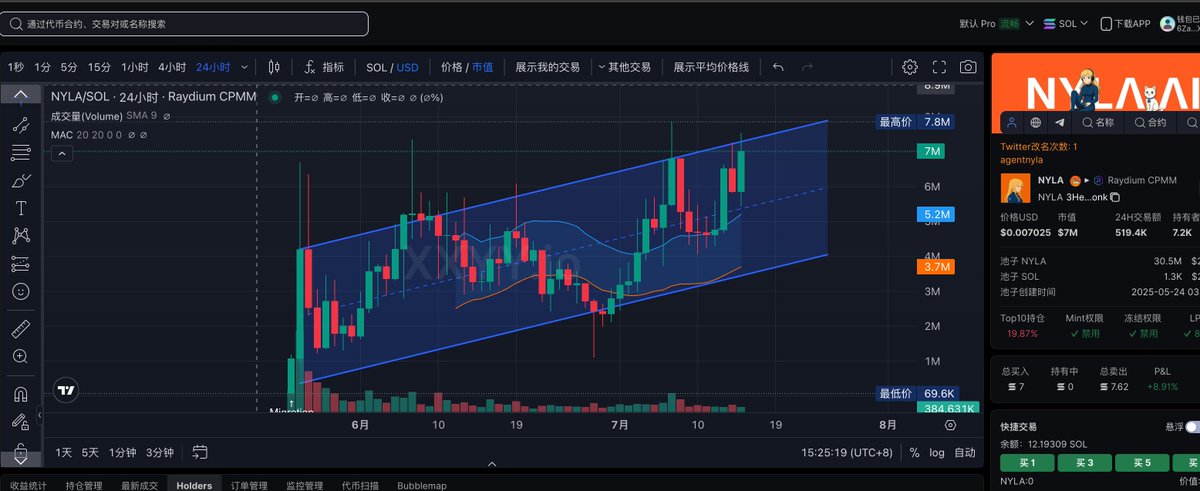The width and height of the screenshot is (1200, 491).
Task: Open the Bubblemap tab
Action: click(421, 485)
